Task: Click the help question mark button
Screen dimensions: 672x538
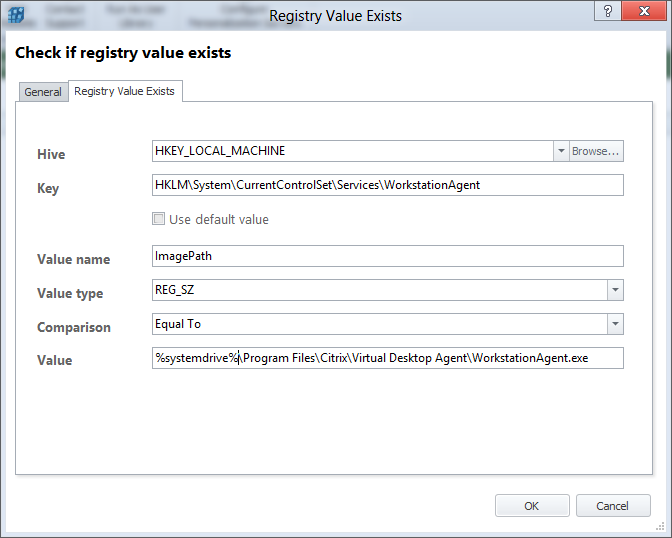Action: [609, 10]
